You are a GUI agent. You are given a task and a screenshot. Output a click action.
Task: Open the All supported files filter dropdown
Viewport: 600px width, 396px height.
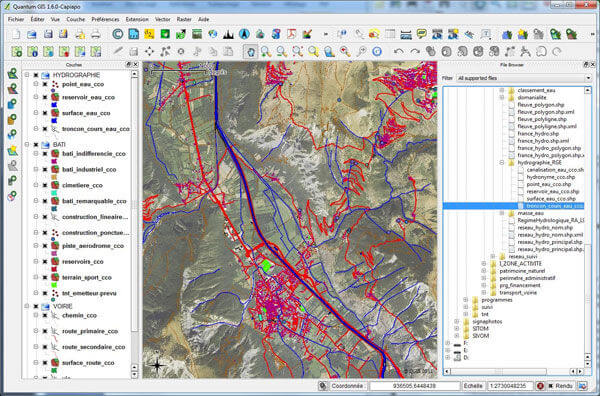(x=524, y=78)
